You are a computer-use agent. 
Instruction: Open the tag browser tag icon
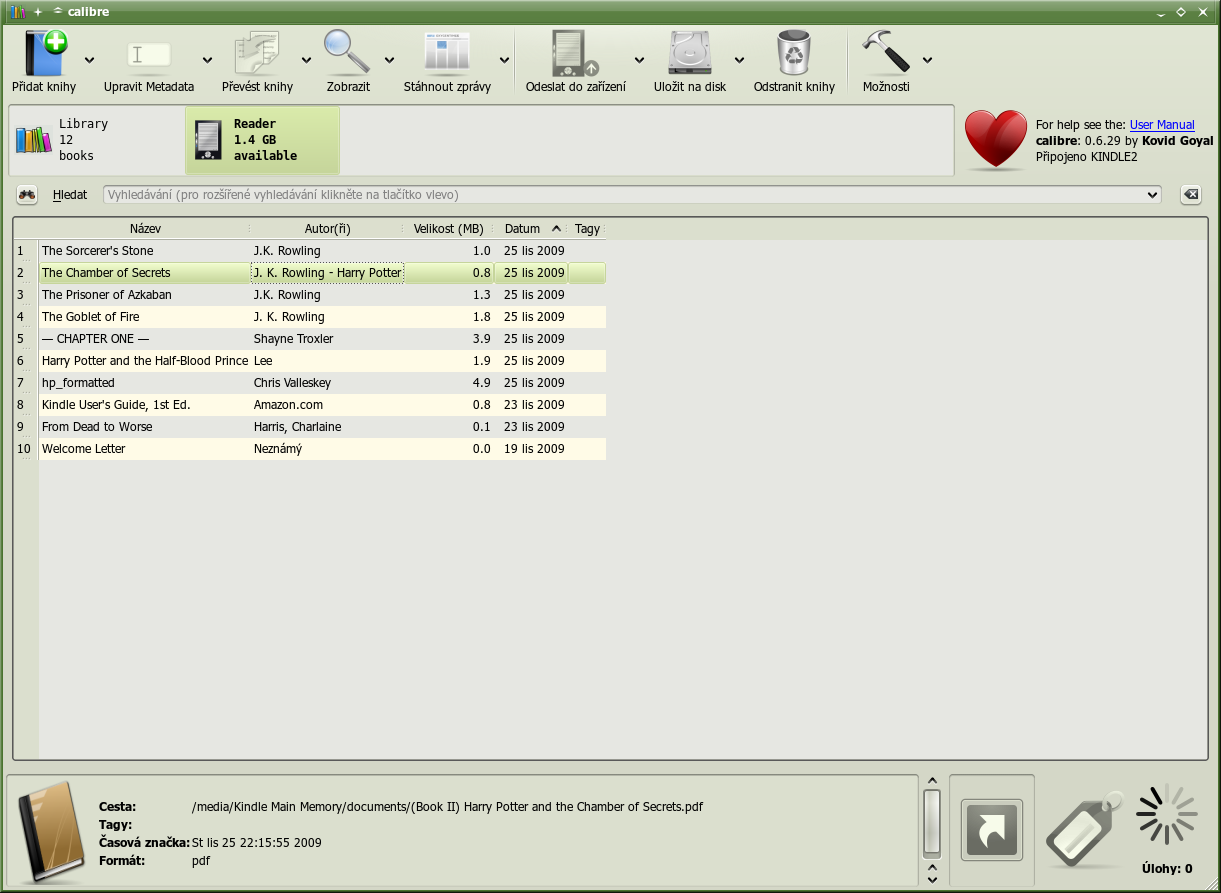point(1084,829)
